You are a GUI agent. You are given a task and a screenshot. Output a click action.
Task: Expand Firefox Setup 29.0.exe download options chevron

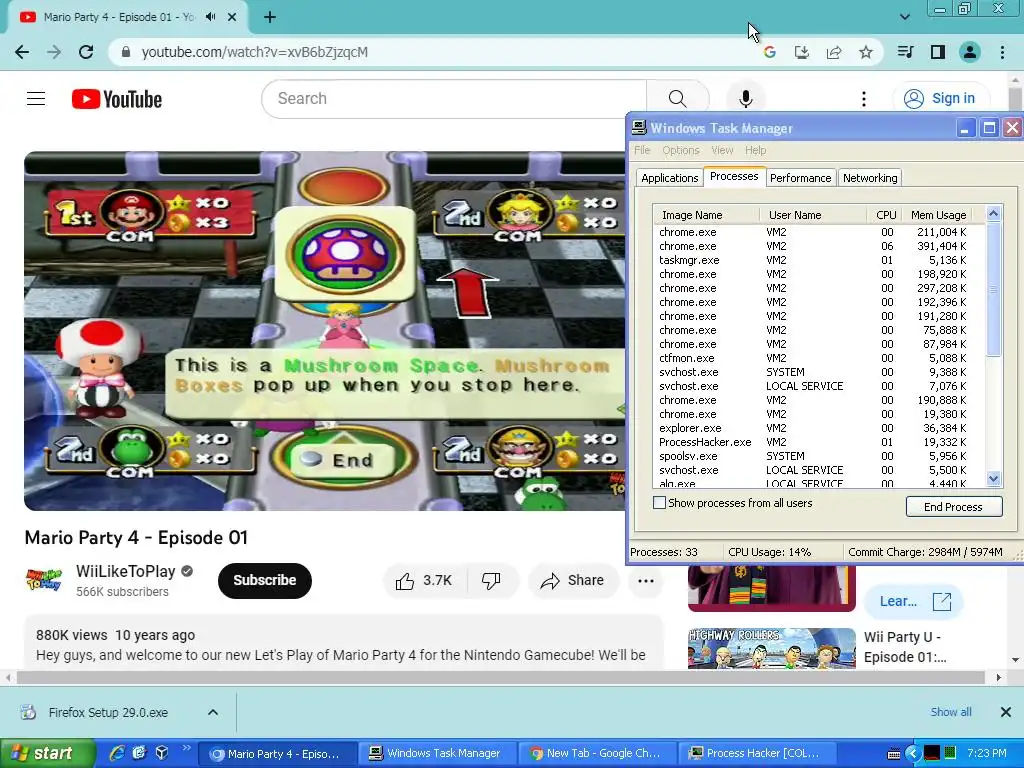[x=213, y=712]
